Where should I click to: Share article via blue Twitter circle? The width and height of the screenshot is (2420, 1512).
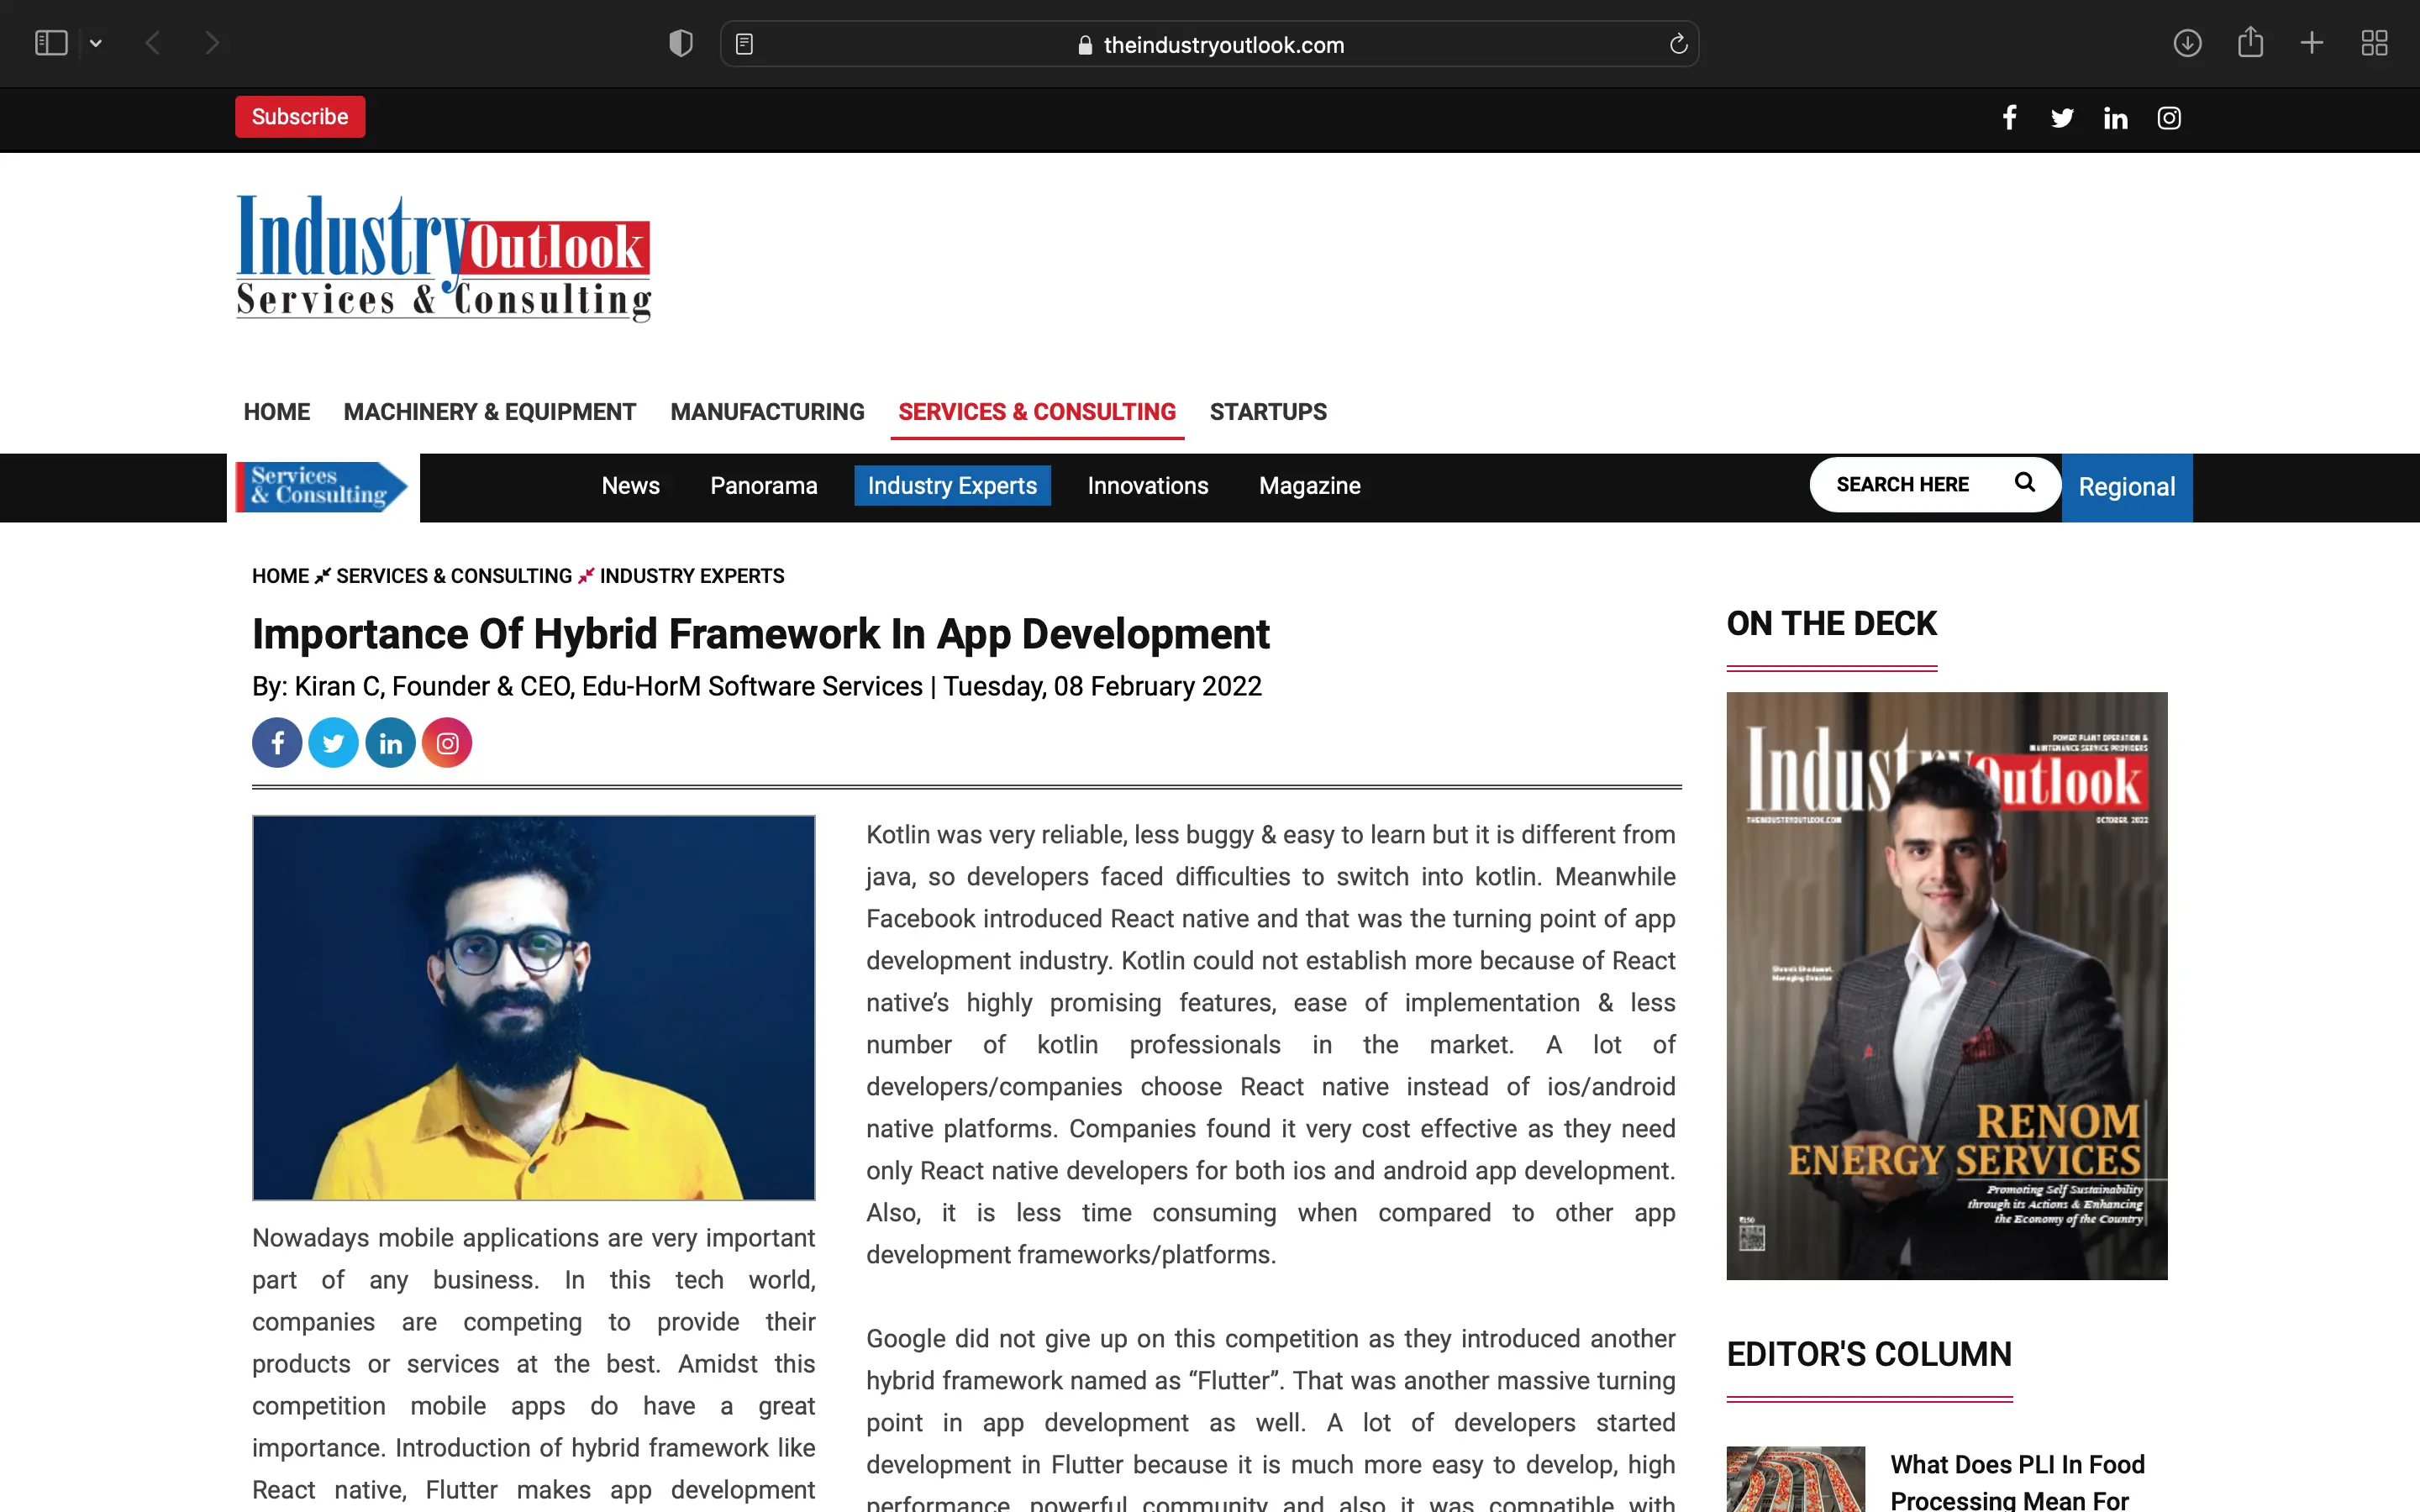pyautogui.click(x=333, y=743)
